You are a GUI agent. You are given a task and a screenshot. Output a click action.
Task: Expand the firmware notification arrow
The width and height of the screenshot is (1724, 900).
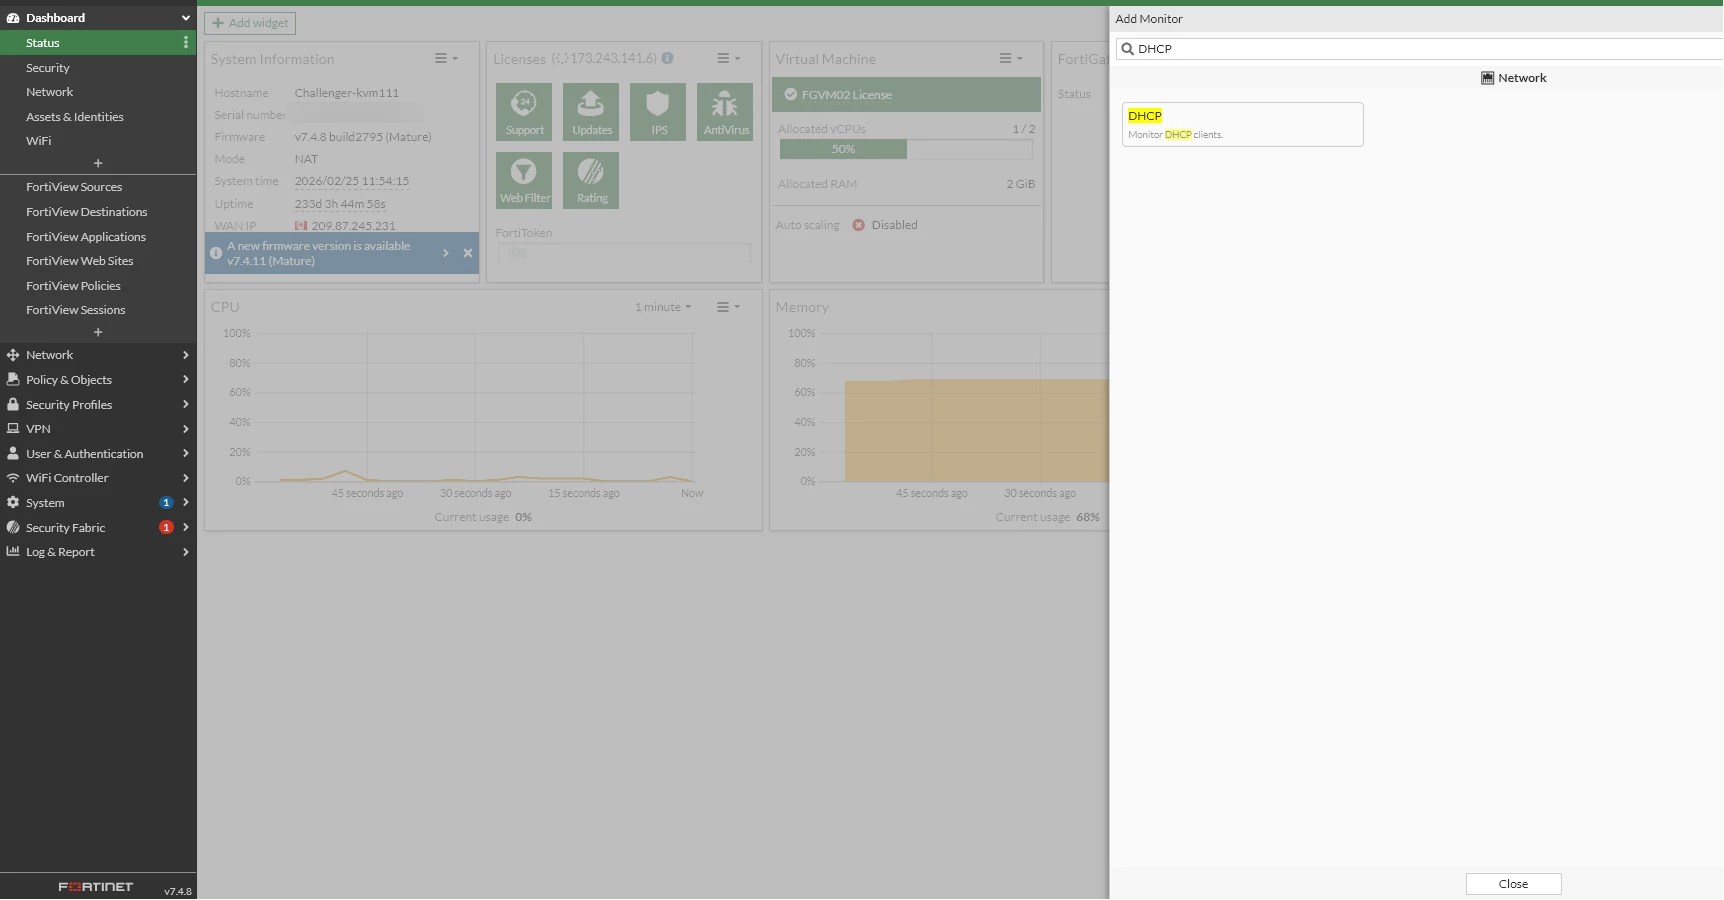[x=446, y=253]
